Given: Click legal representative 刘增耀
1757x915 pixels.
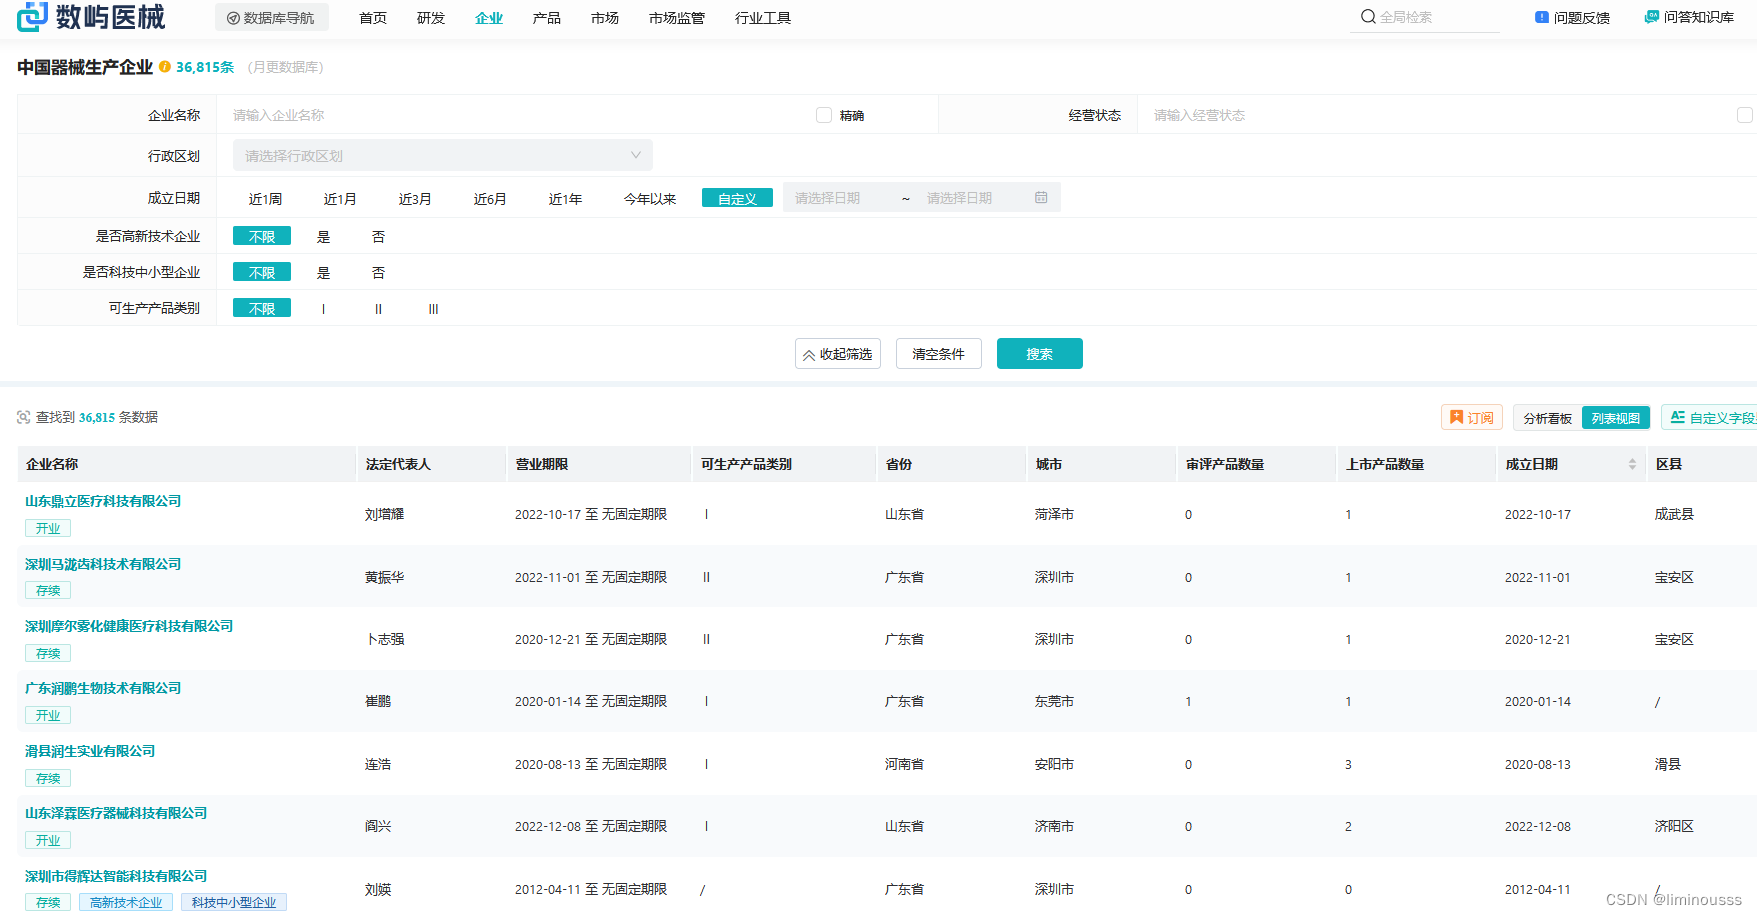Looking at the screenshot, I should click(385, 514).
